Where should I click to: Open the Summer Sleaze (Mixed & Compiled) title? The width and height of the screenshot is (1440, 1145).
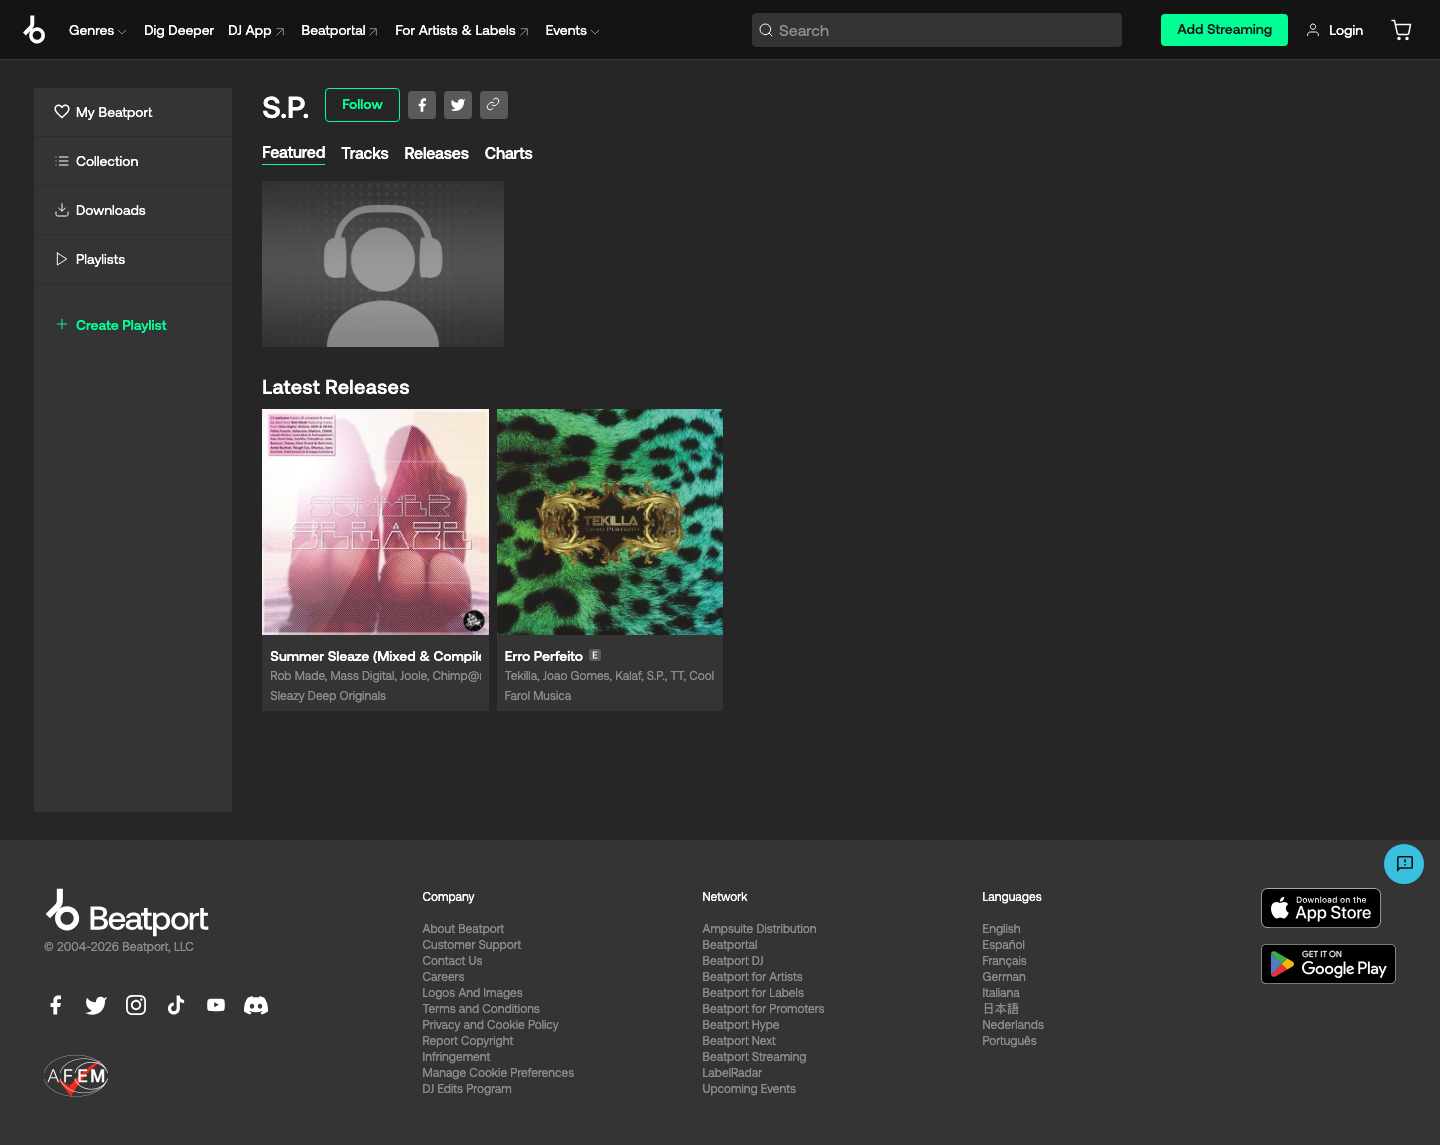click(x=376, y=656)
